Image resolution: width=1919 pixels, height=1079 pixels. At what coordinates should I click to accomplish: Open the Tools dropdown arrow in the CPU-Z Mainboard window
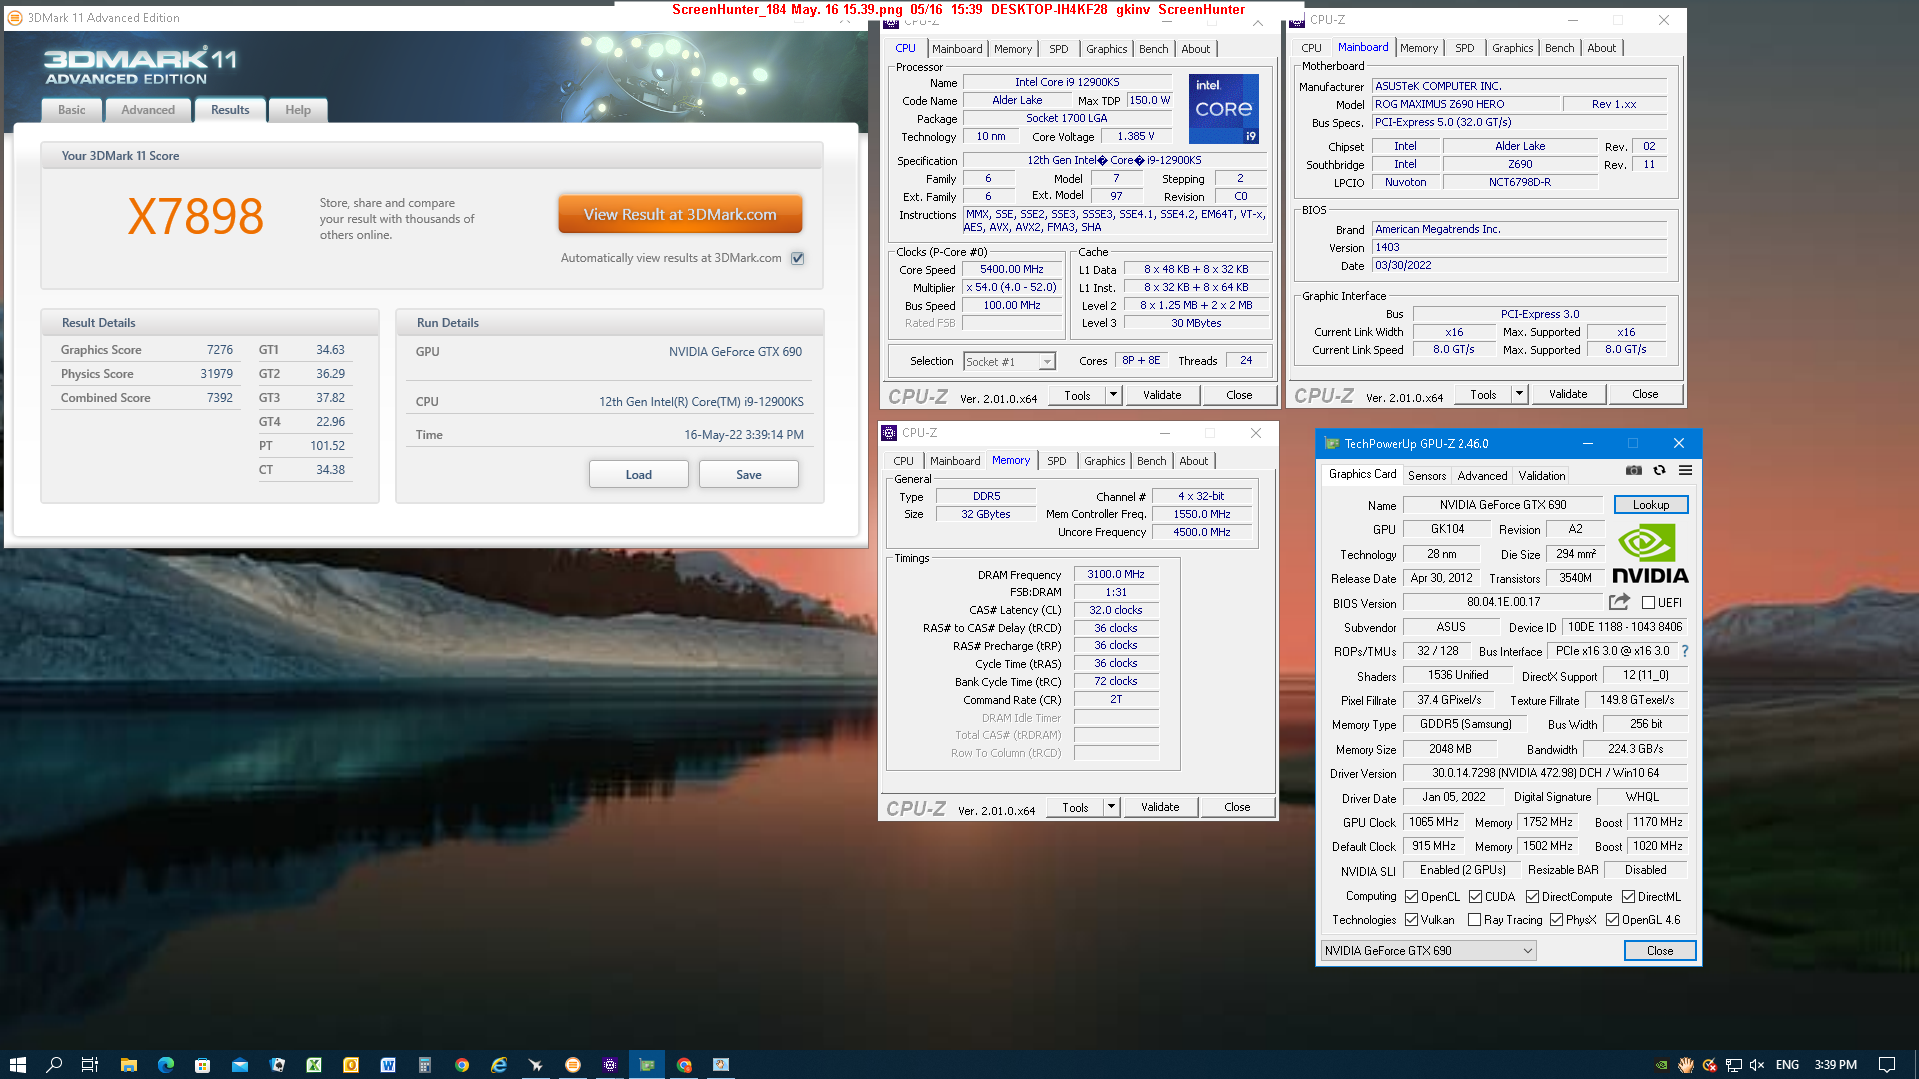(x=1519, y=394)
